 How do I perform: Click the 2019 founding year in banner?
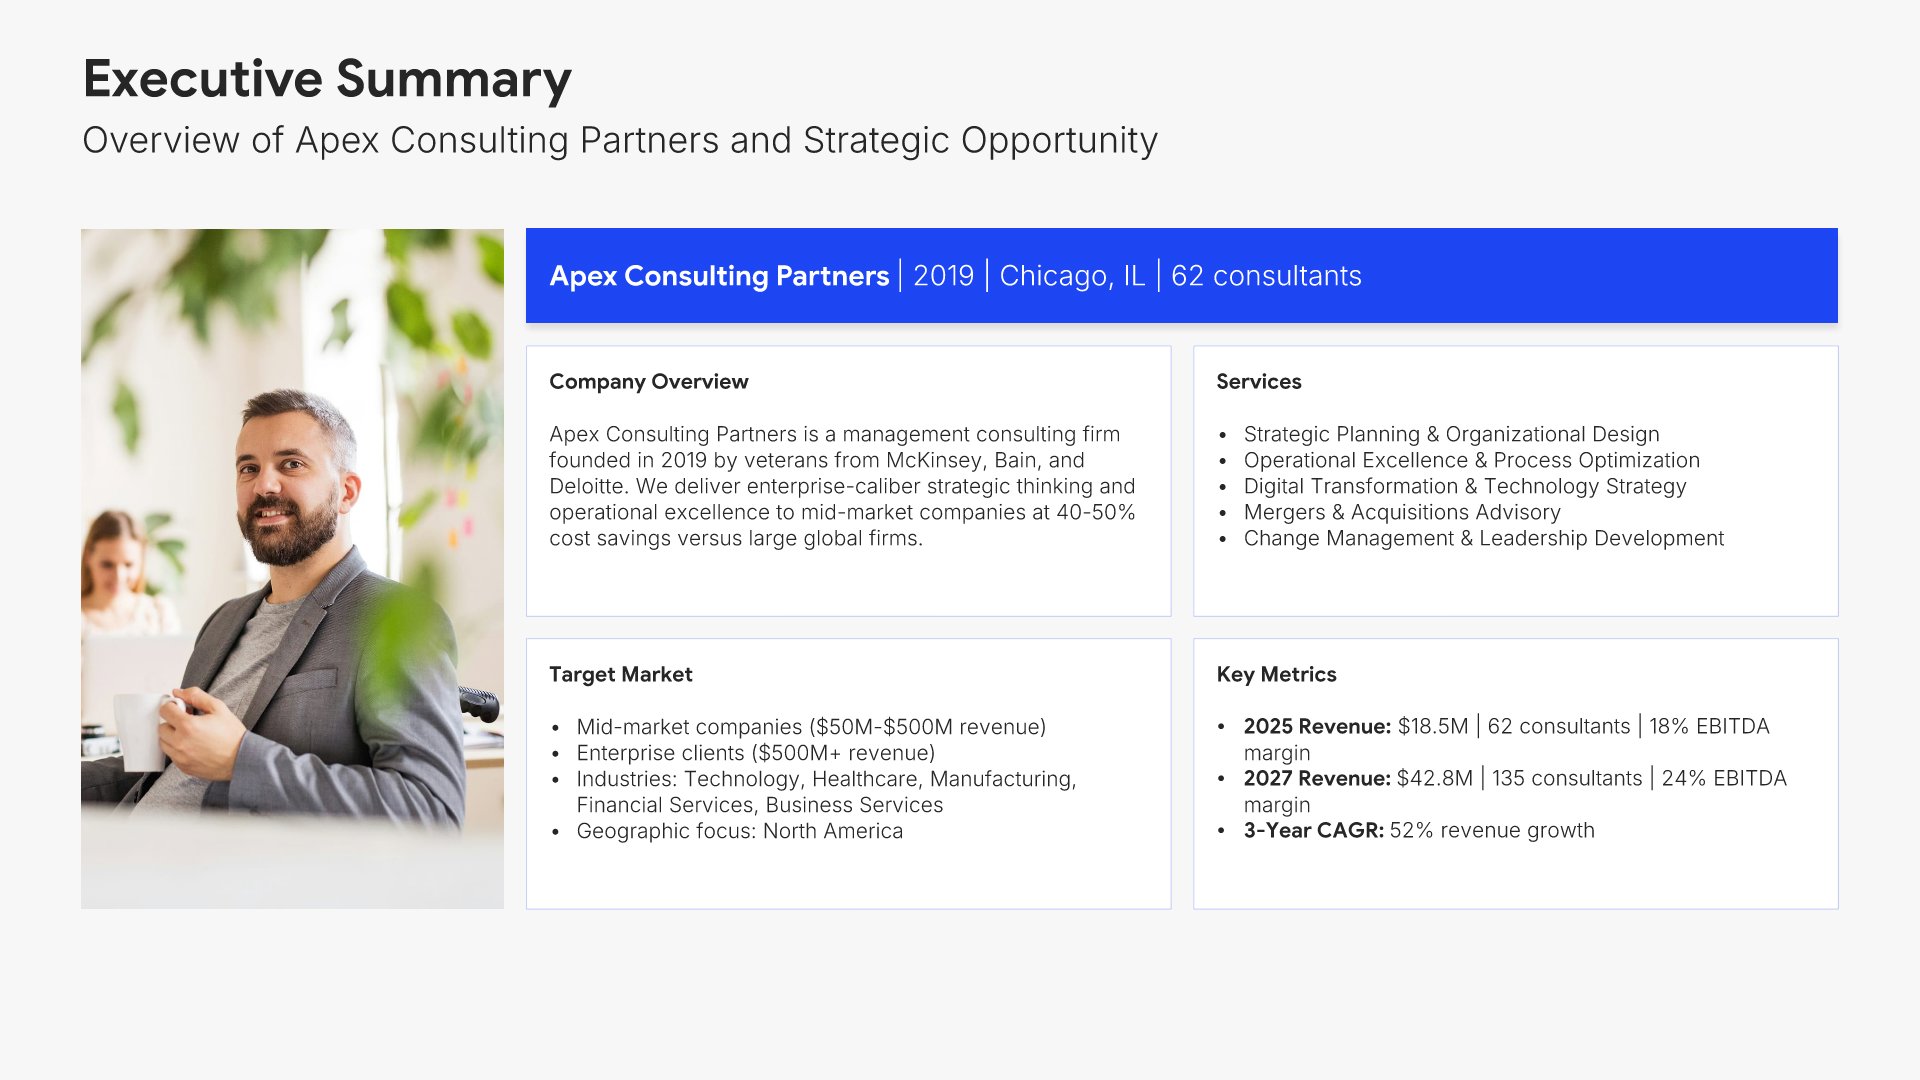(943, 276)
